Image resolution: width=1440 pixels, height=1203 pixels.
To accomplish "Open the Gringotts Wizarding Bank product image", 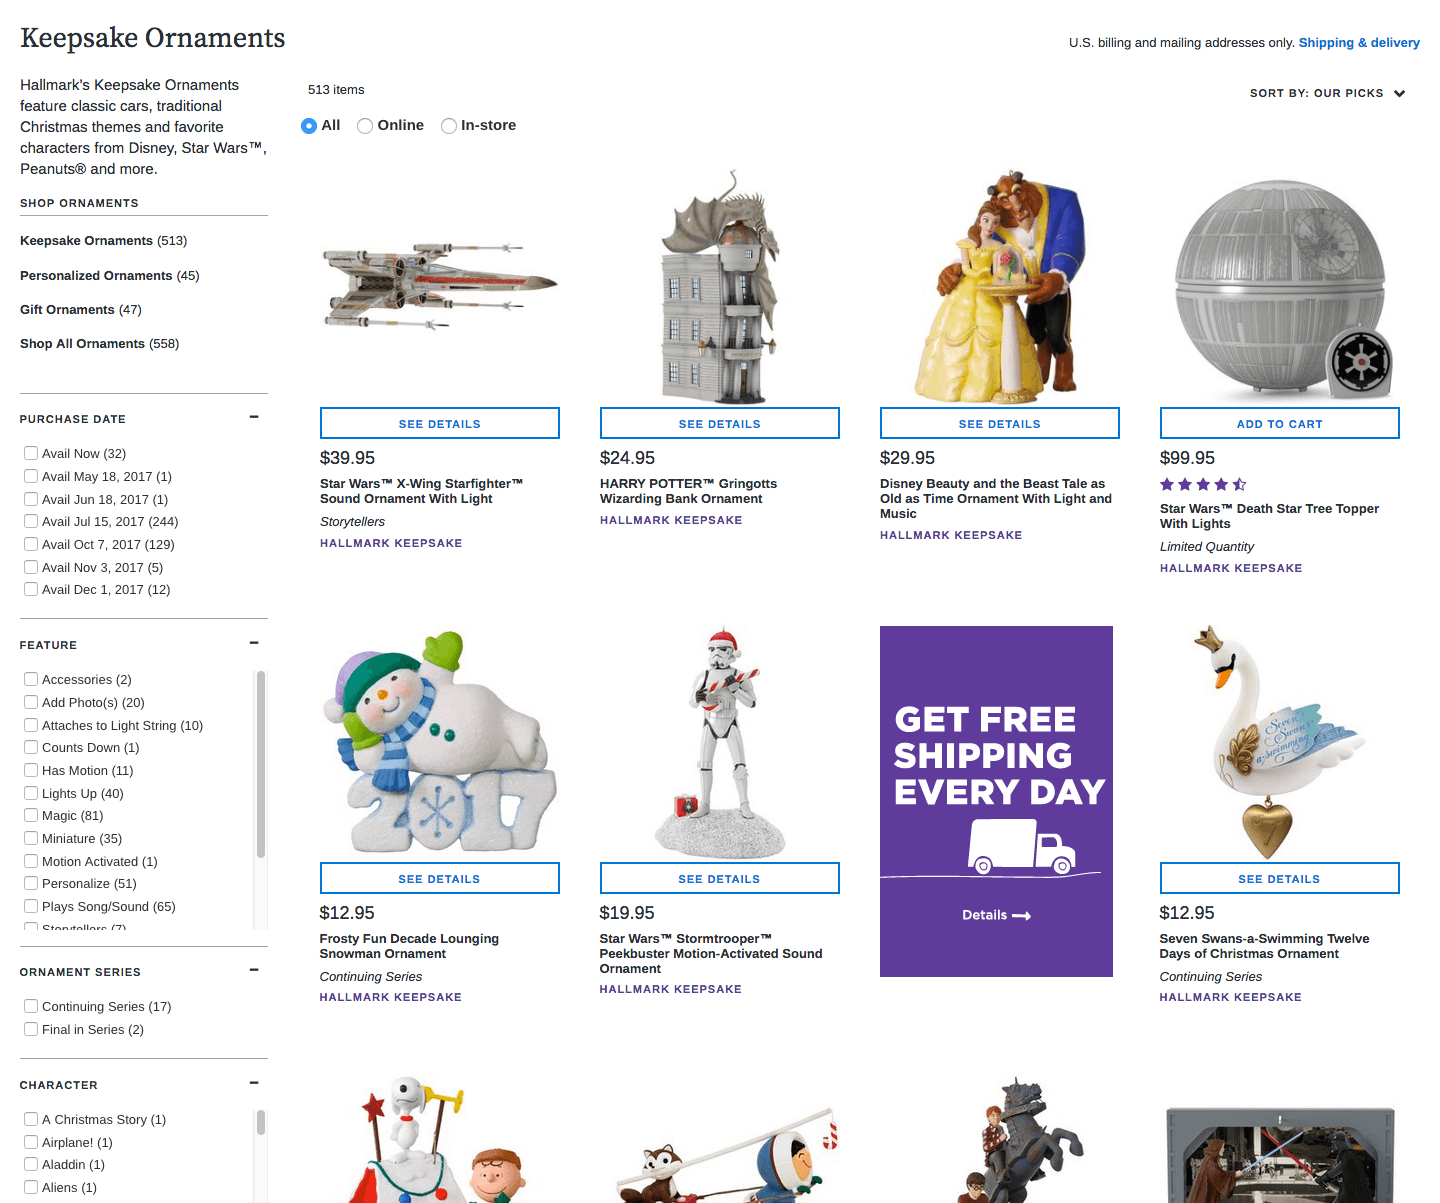I will 720,286.
